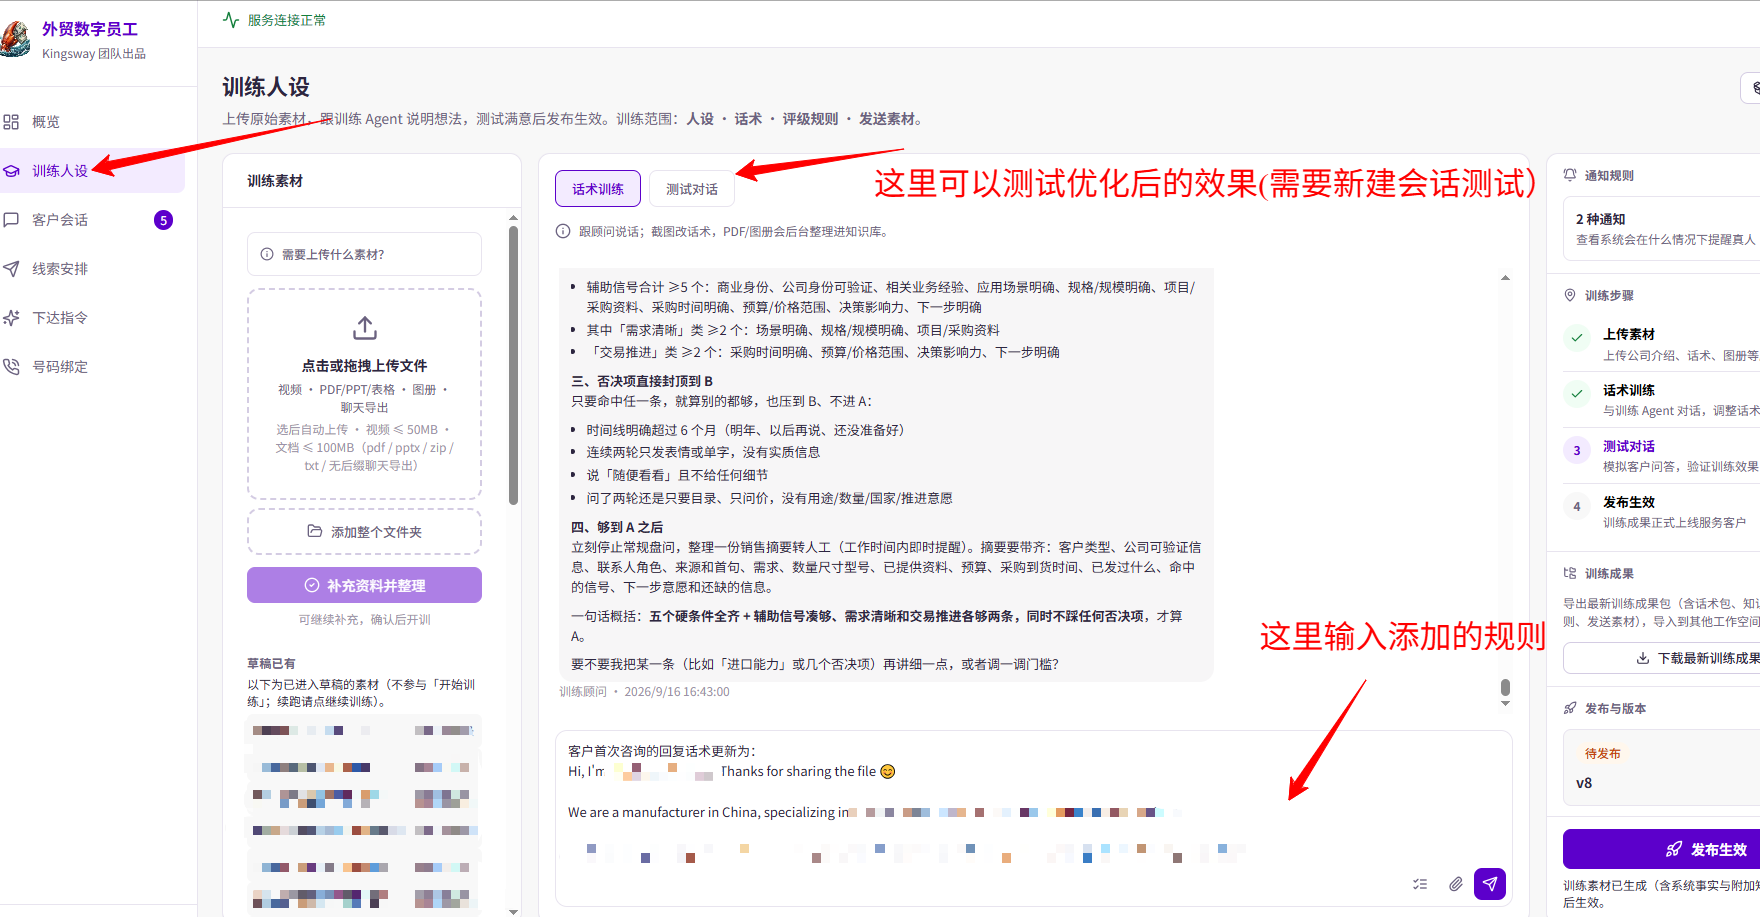Select the 上传素材 training step
The image size is (1760, 917).
click(x=1661, y=344)
